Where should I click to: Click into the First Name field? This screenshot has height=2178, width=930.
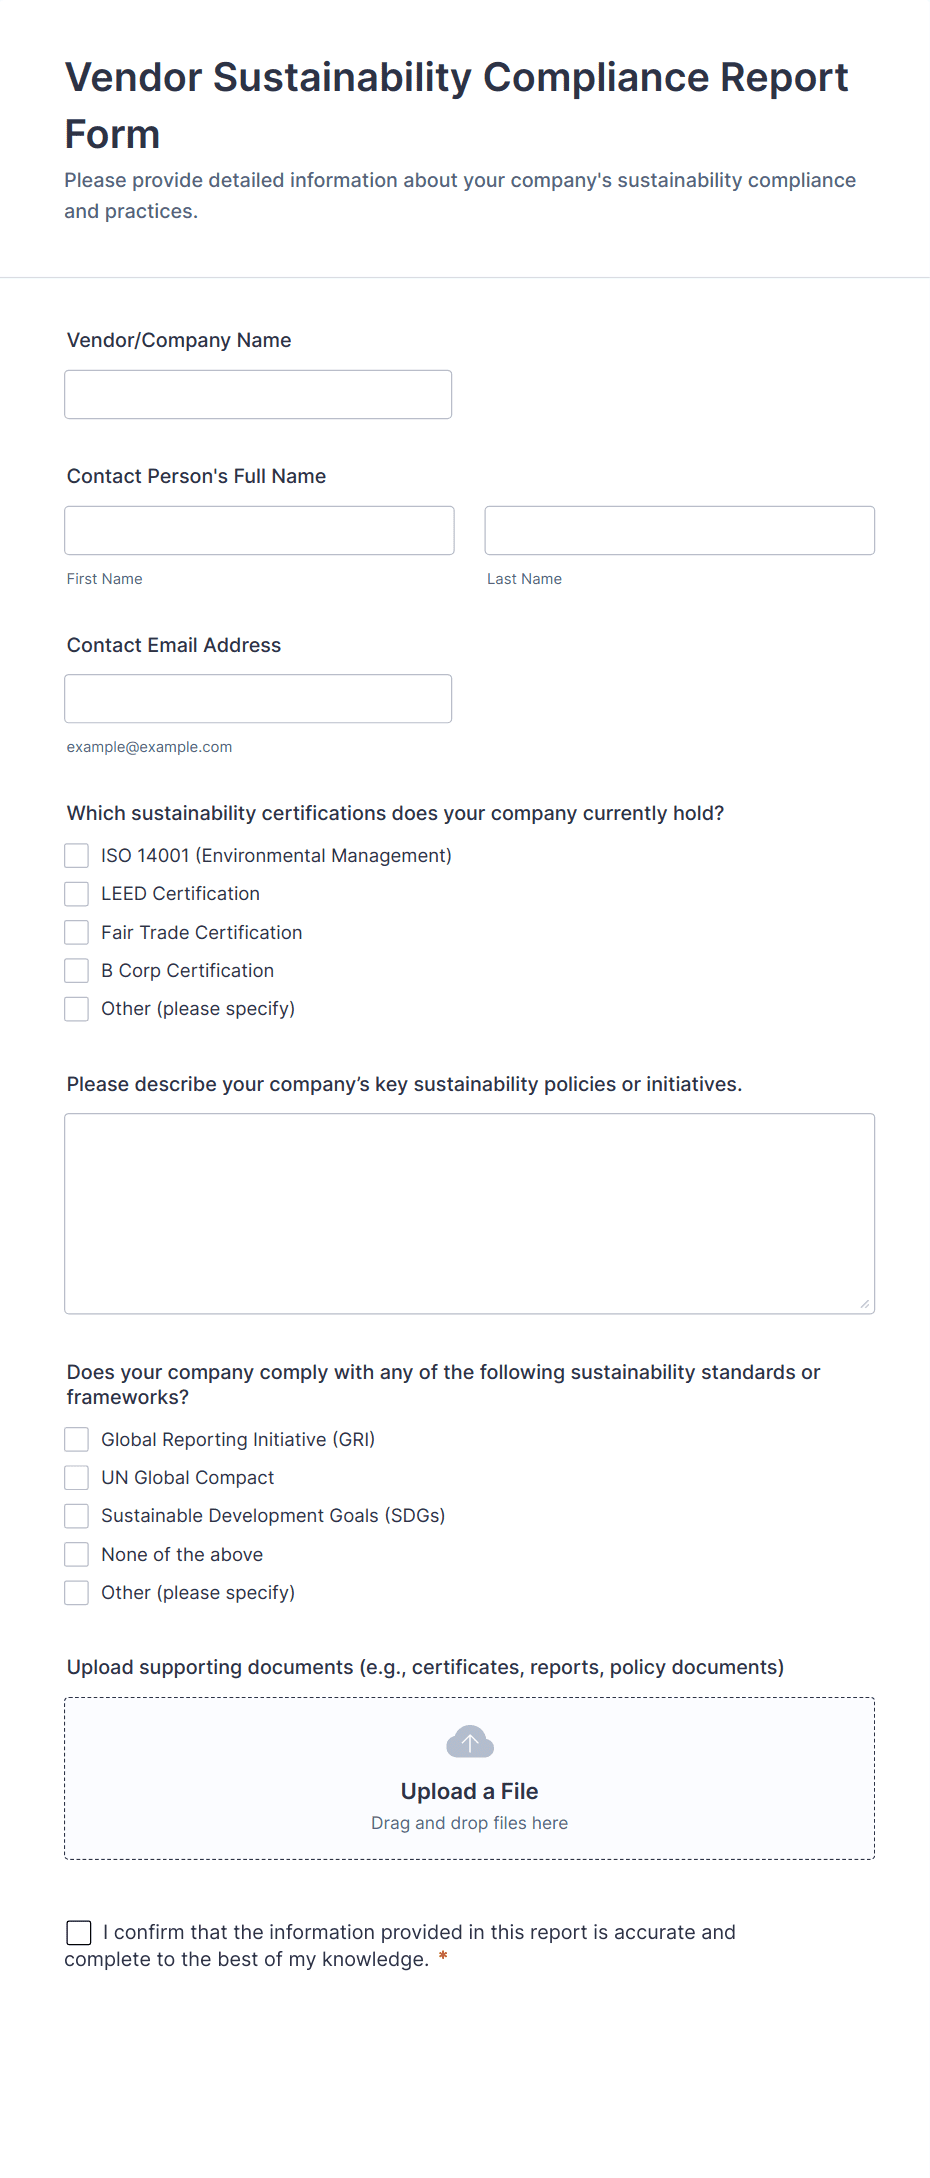click(259, 531)
